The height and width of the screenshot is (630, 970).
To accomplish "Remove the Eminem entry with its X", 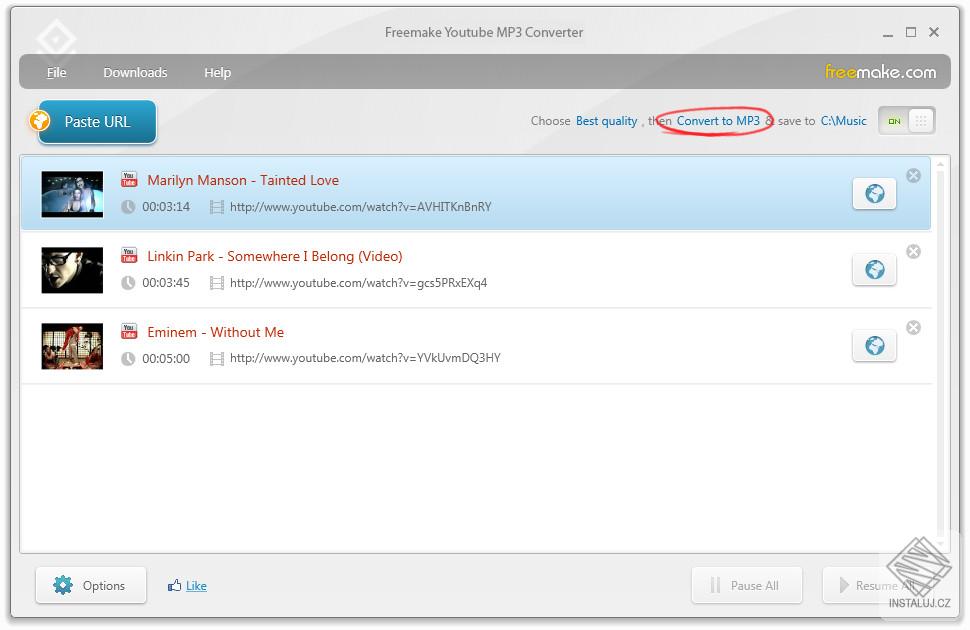I will (x=913, y=327).
